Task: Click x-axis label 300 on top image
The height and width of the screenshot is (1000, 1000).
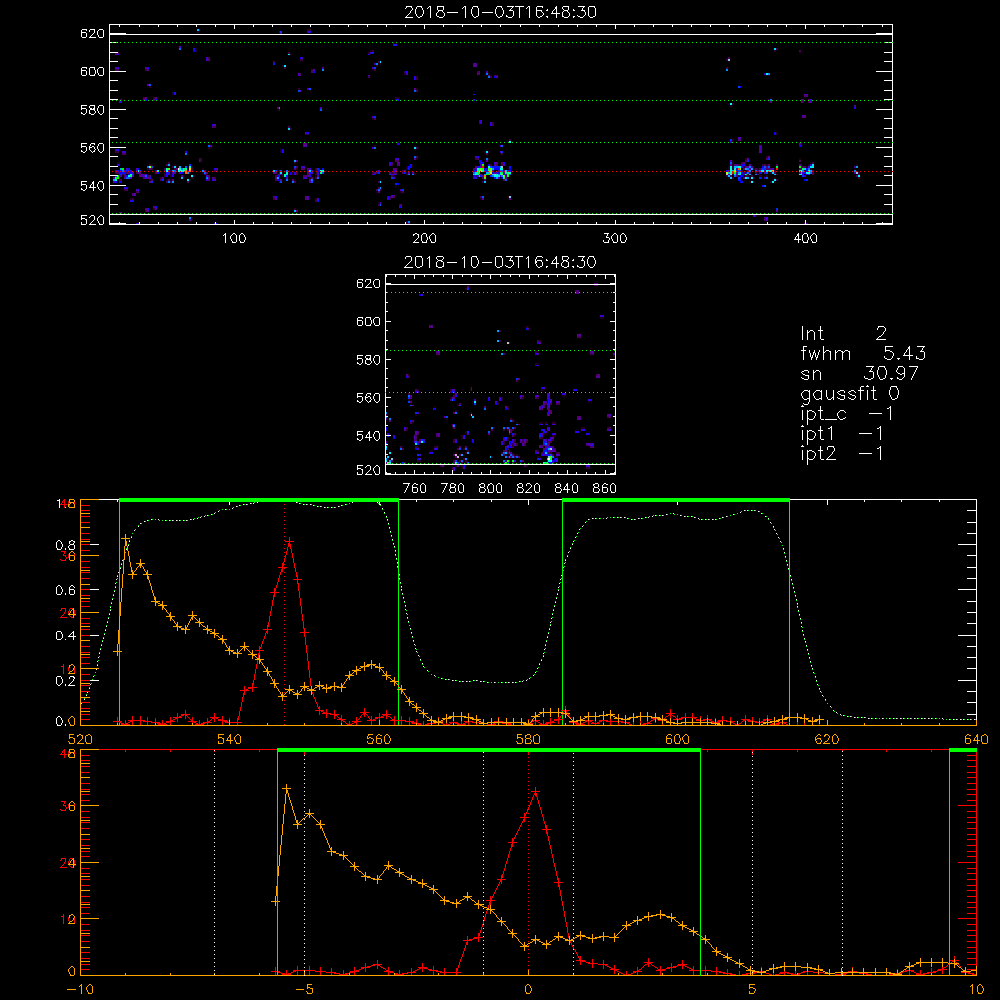Action: [x=615, y=239]
